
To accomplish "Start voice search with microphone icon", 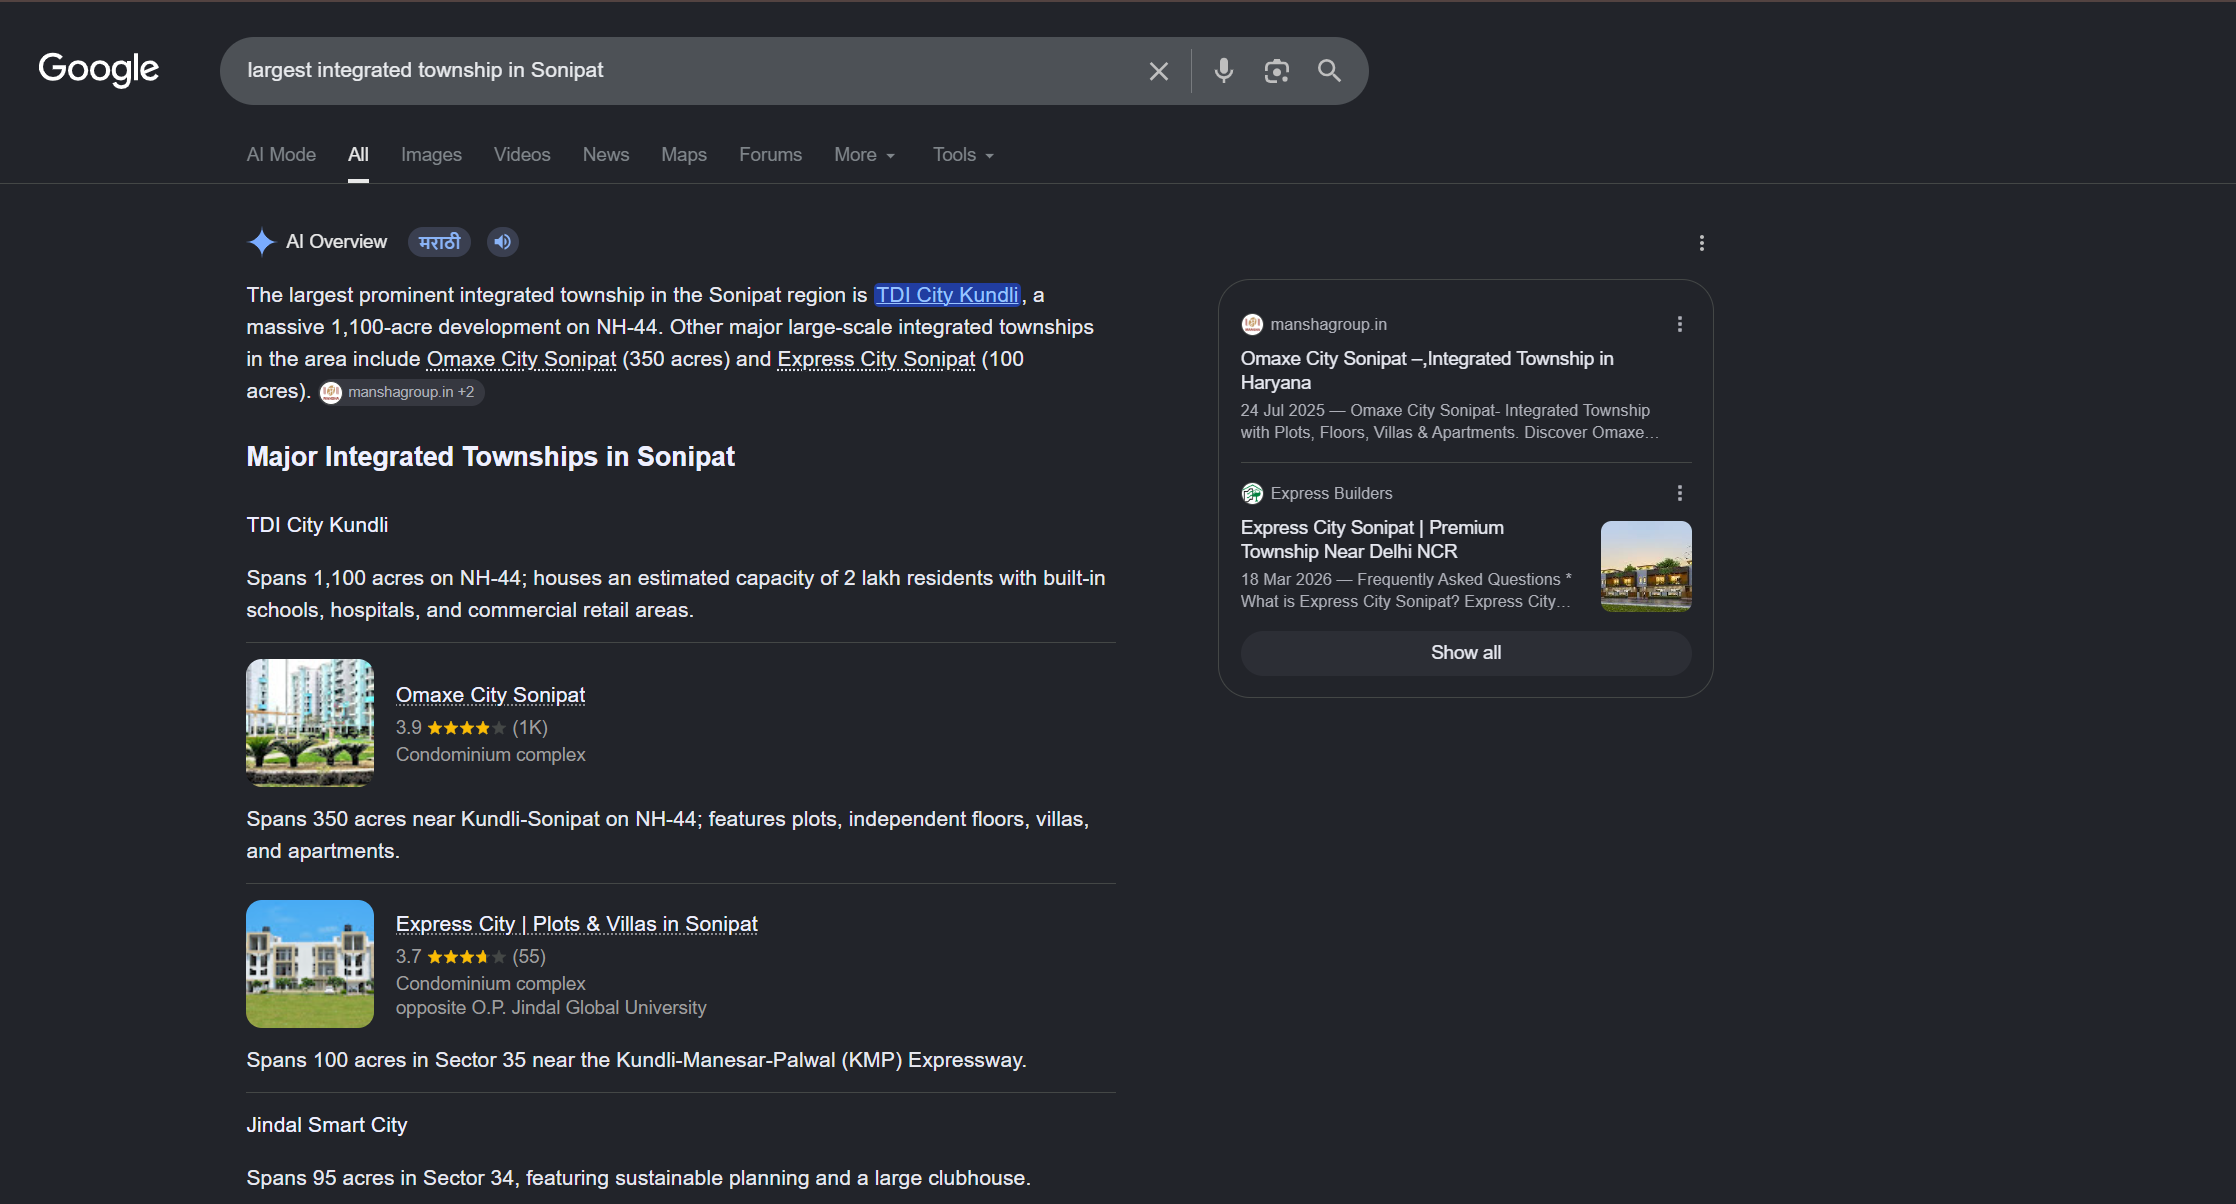I will coord(1223,71).
